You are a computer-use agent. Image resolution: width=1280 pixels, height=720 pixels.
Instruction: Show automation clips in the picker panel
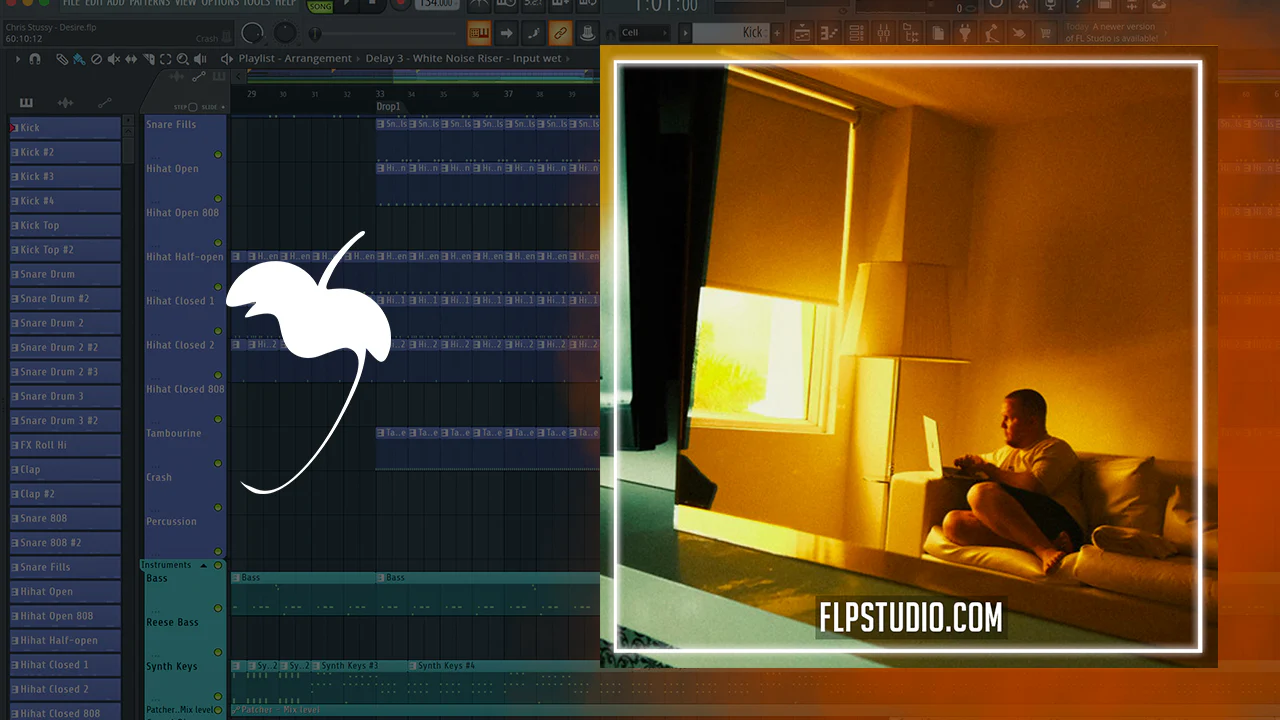(104, 103)
